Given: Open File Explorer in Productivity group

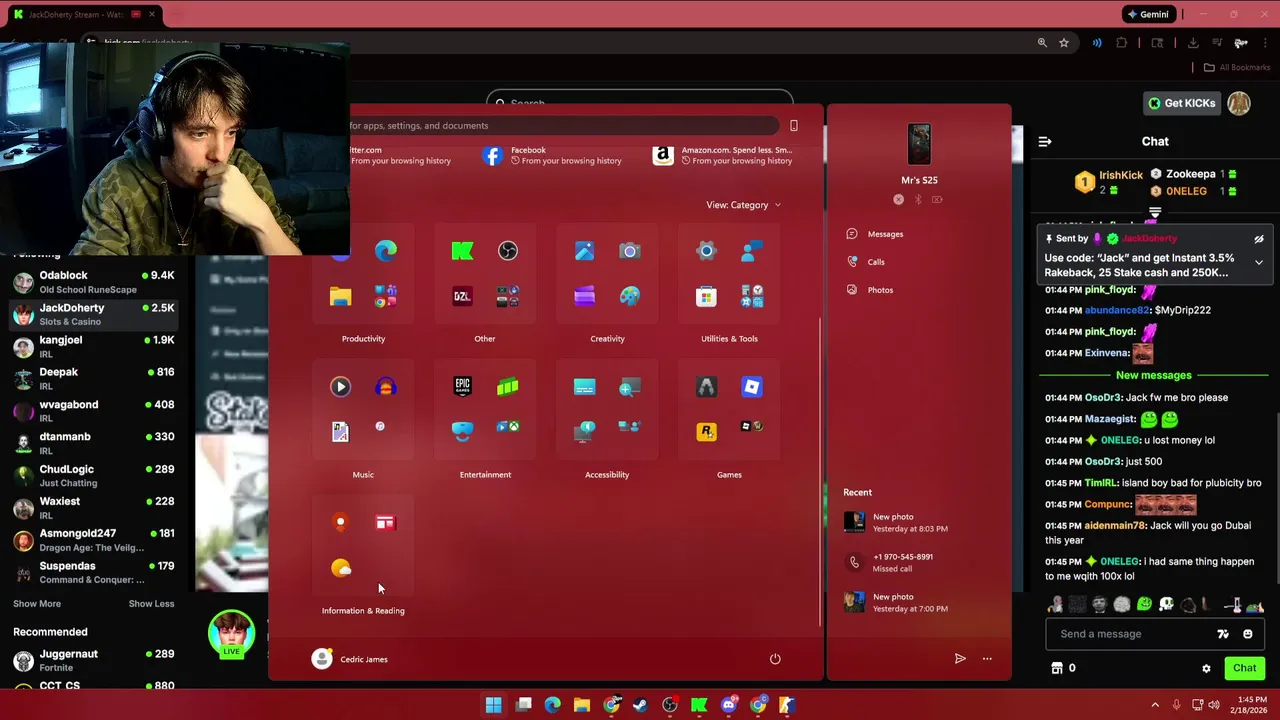Looking at the screenshot, I should pos(341,296).
